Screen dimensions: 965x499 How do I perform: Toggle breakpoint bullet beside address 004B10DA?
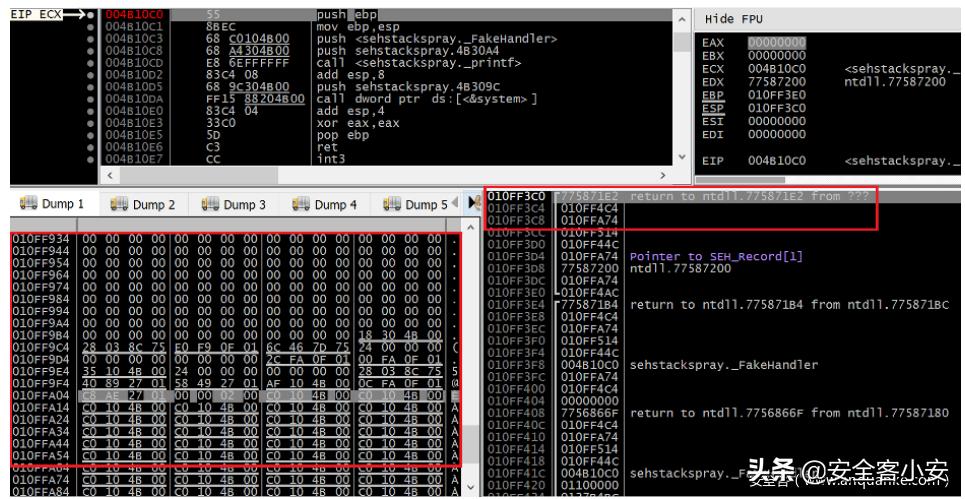coord(91,98)
